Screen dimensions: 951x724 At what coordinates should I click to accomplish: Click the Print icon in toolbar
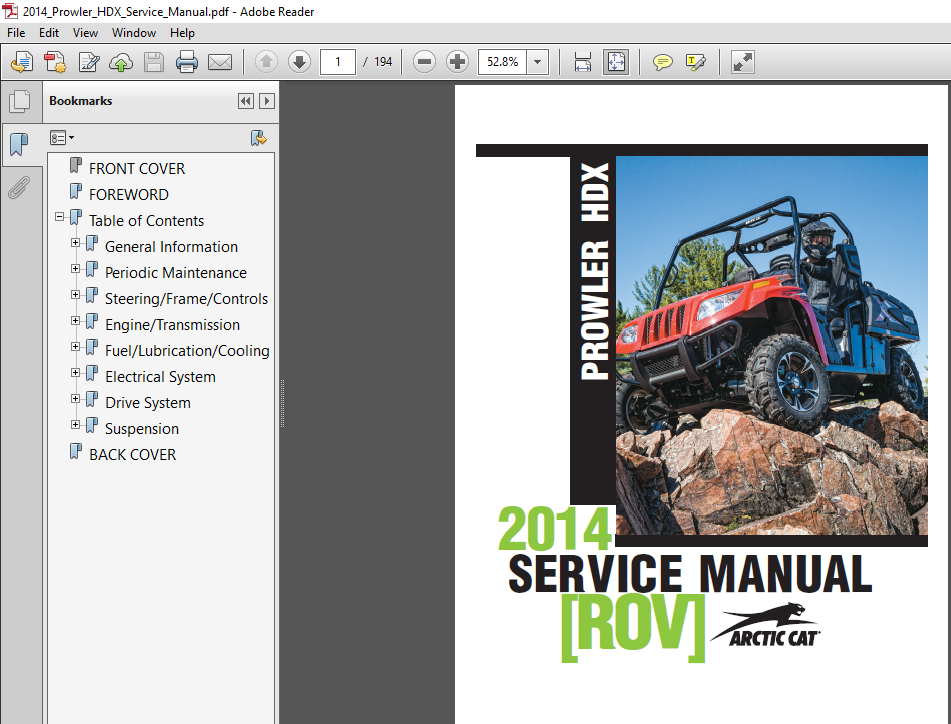point(187,62)
